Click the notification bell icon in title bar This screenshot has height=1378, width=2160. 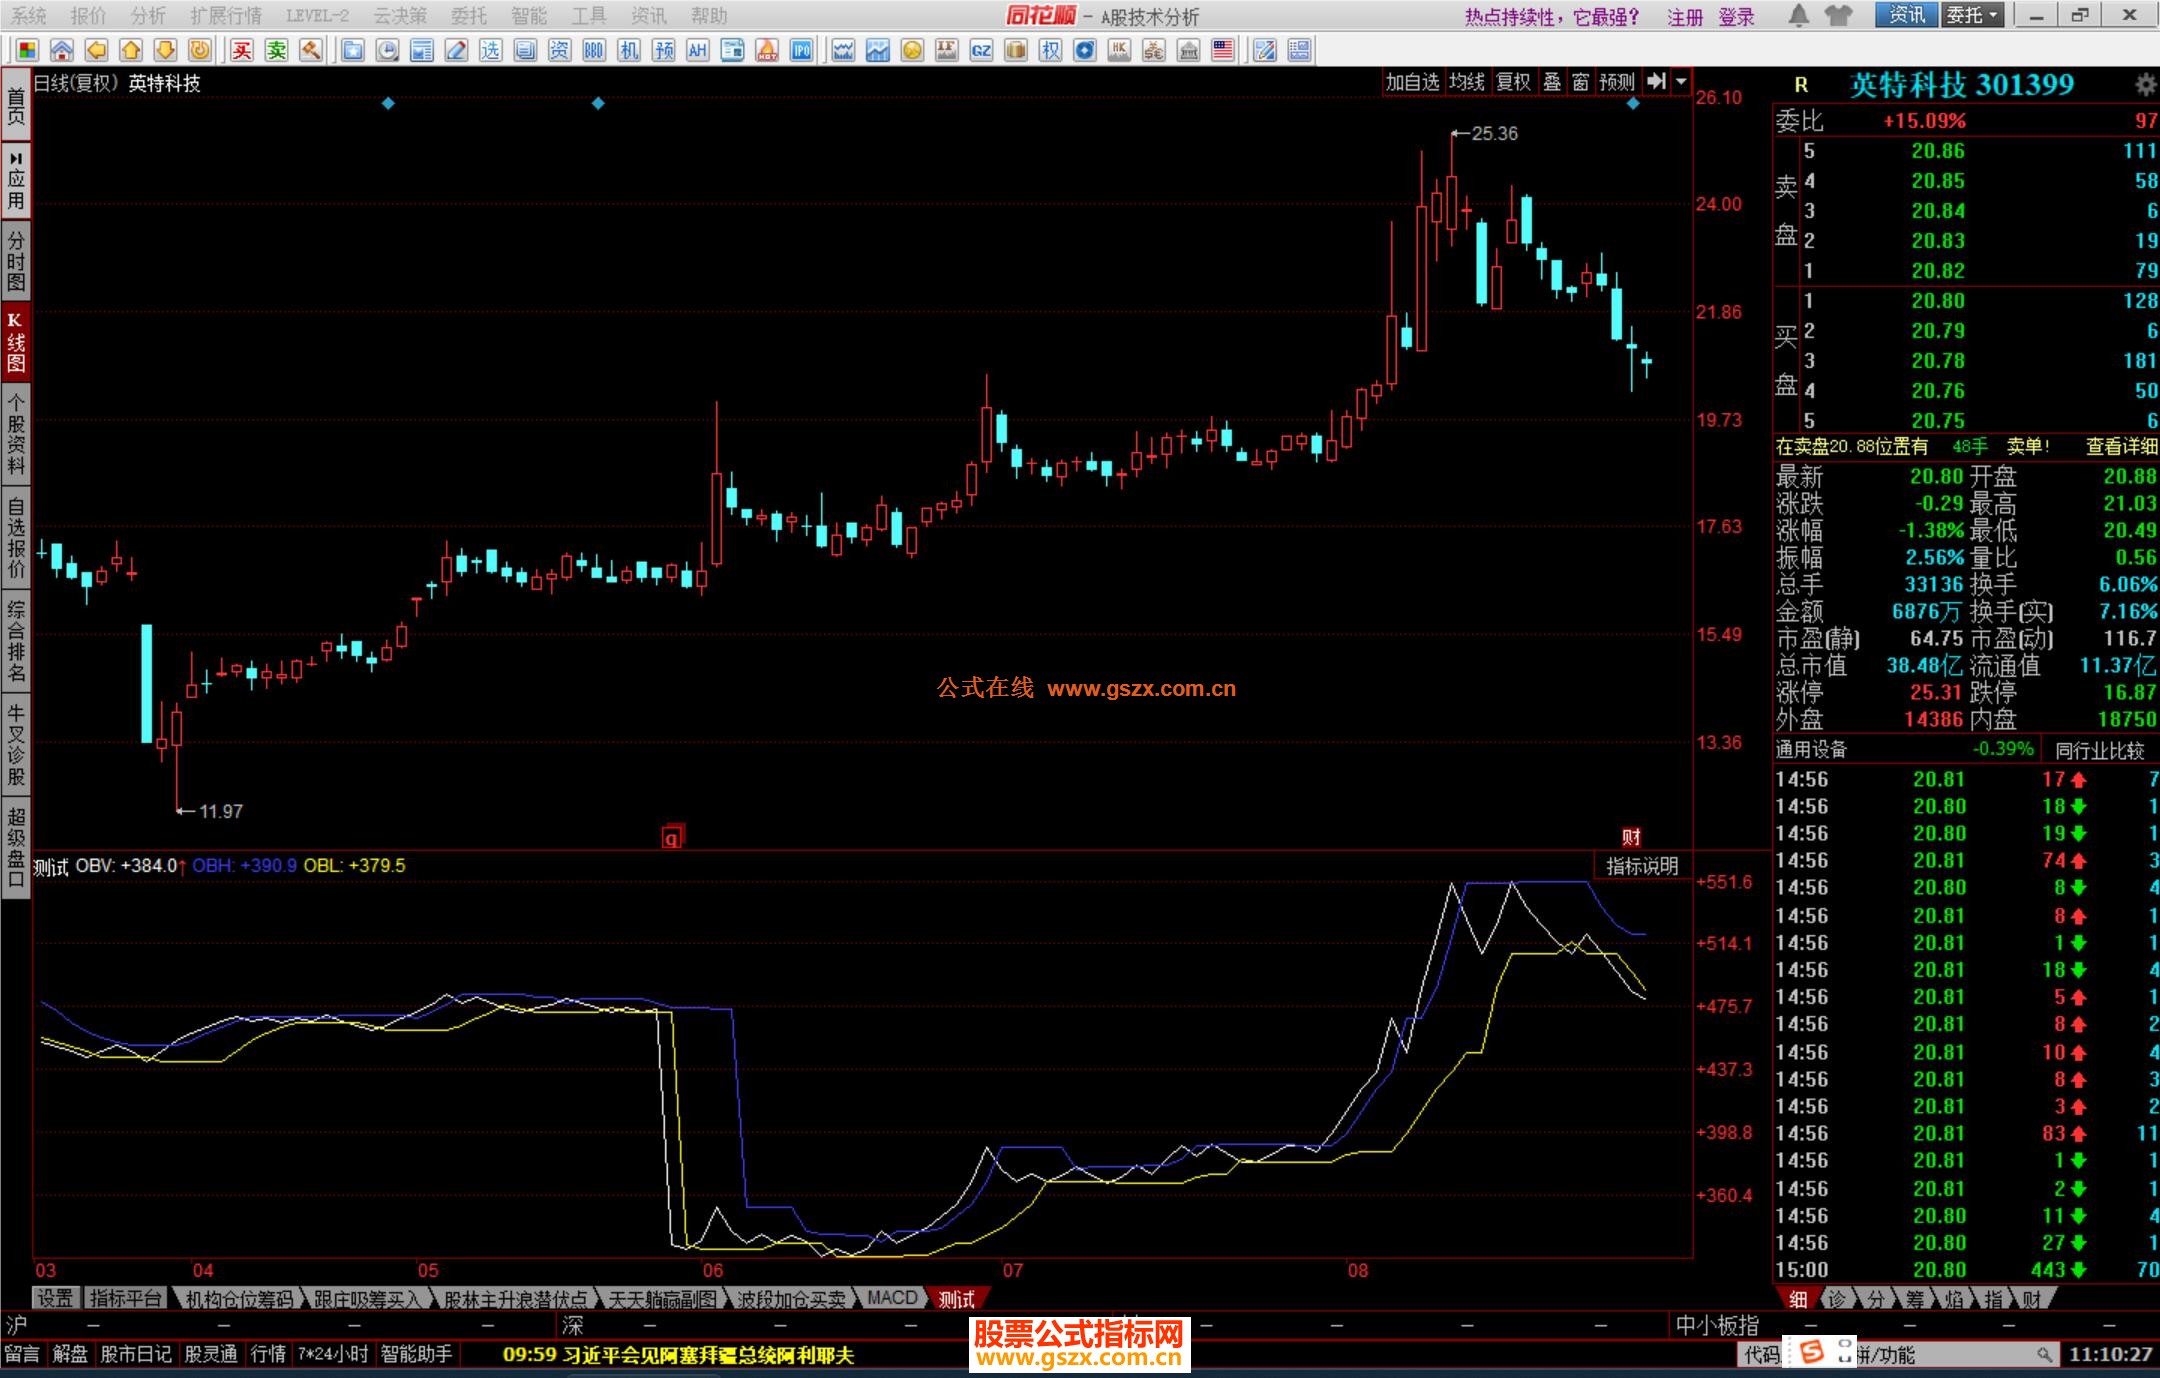pyautogui.click(x=1798, y=15)
